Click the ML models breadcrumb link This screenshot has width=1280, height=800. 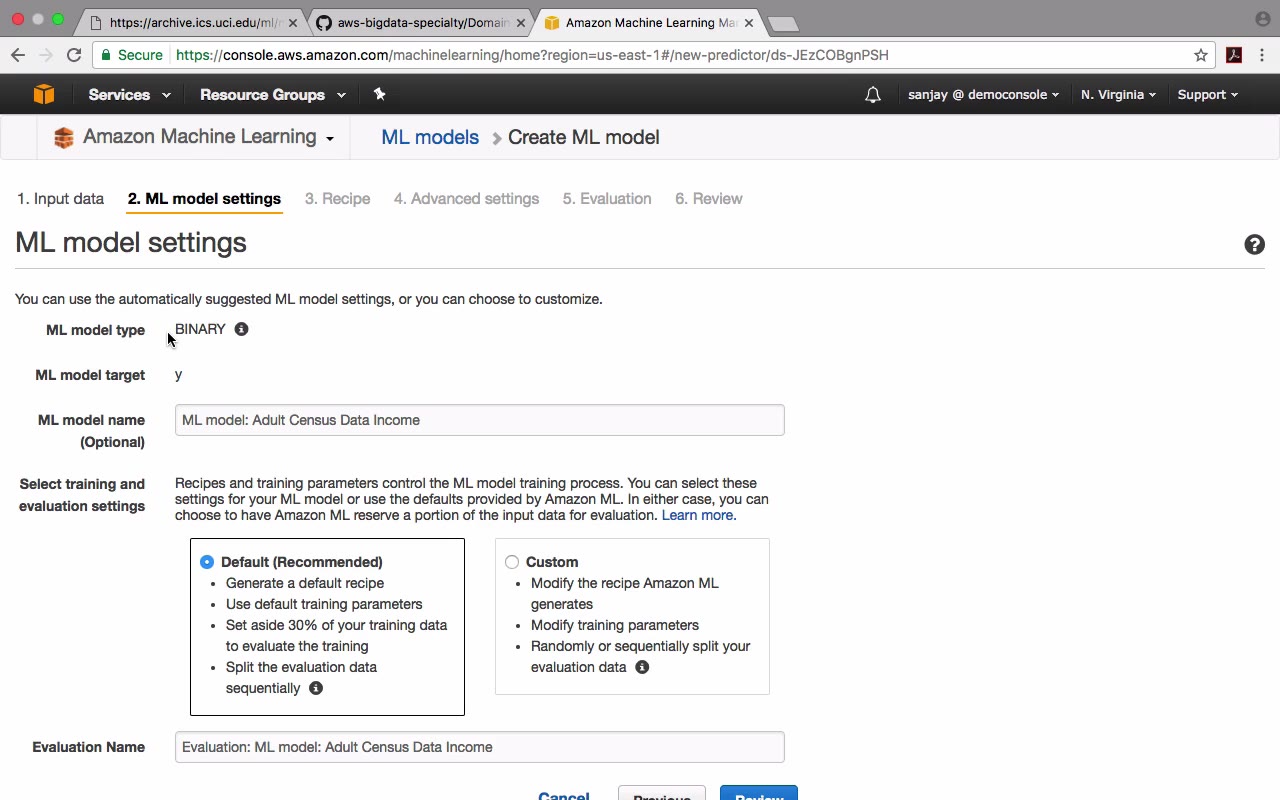click(x=430, y=138)
